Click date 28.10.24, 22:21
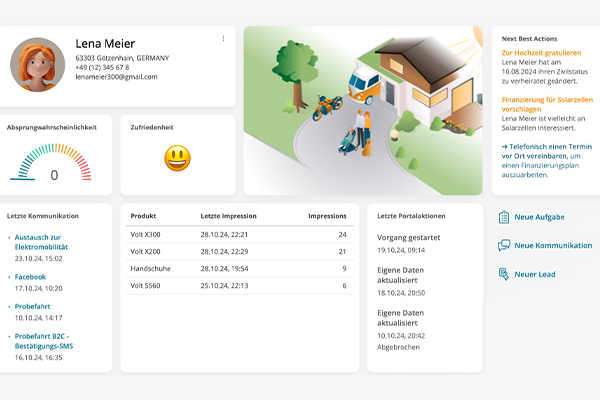Image resolution: width=600 pixels, height=400 pixels. pyautogui.click(x=224, y=234)
